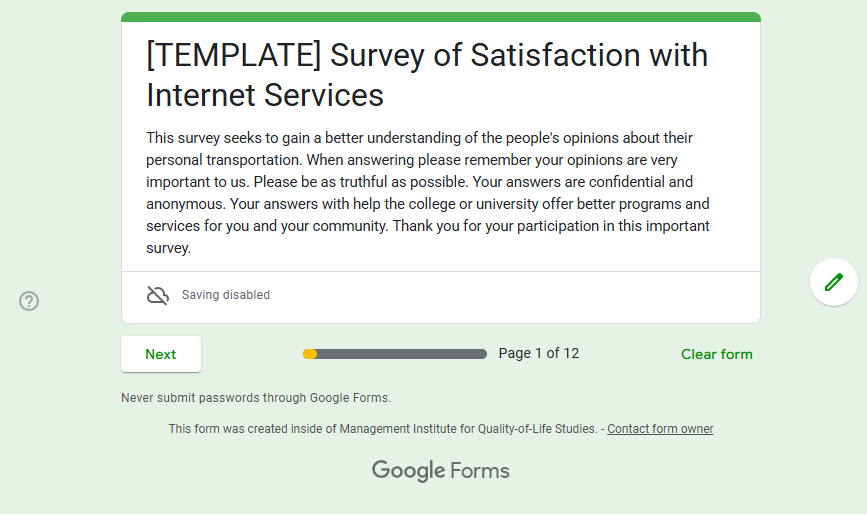Click the Saving disabled text

(225, 295)
